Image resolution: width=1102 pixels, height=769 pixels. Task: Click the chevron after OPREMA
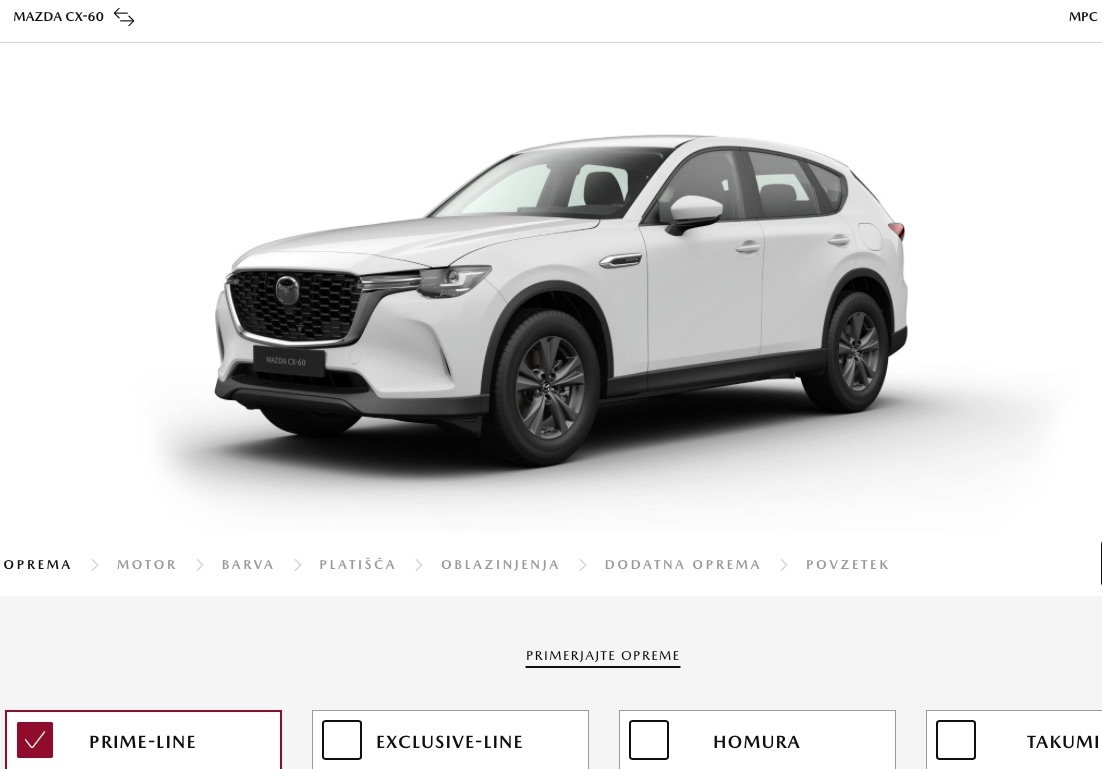(94, 564)
